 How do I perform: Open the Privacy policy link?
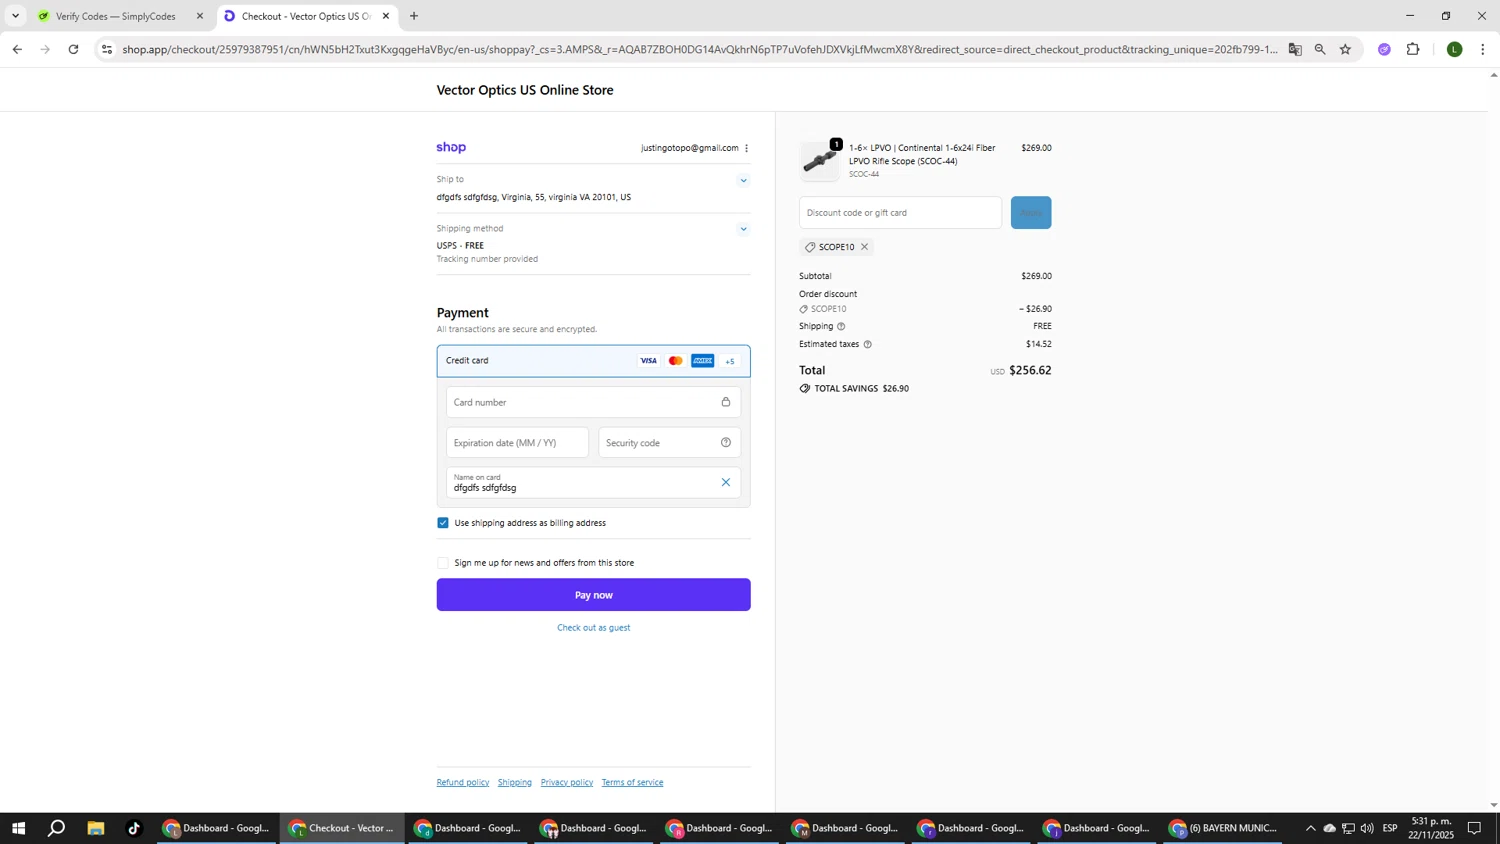[567, 782]
